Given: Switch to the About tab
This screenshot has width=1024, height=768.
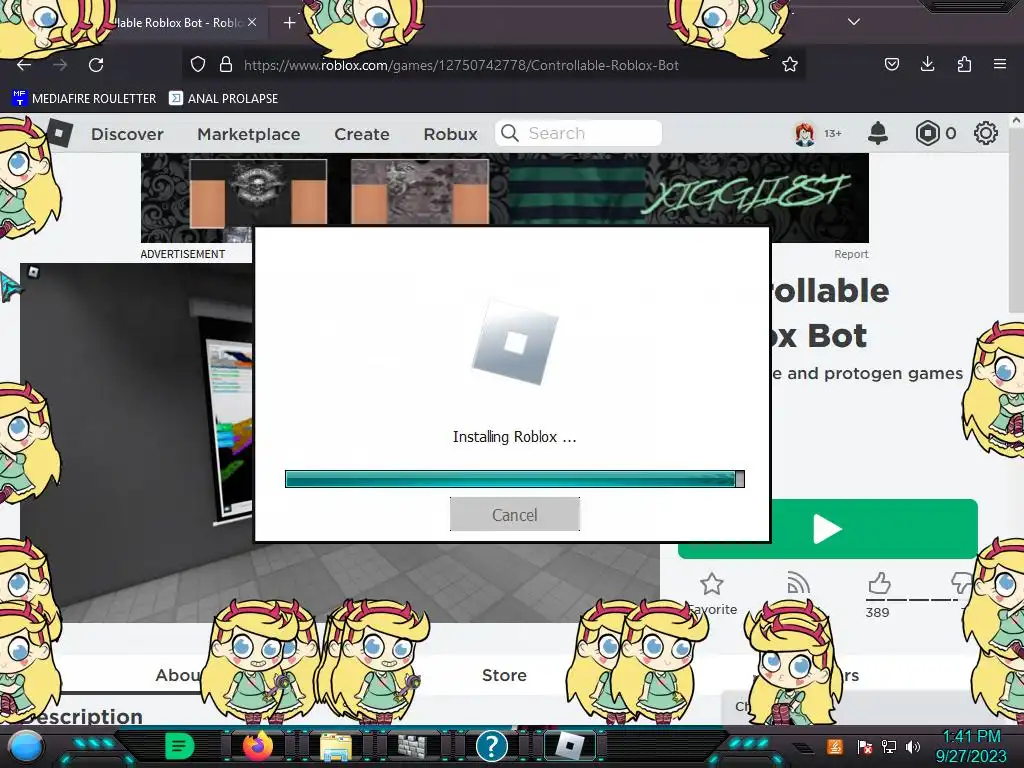Looking at the screenshot, I should click(x=178, y=675).
